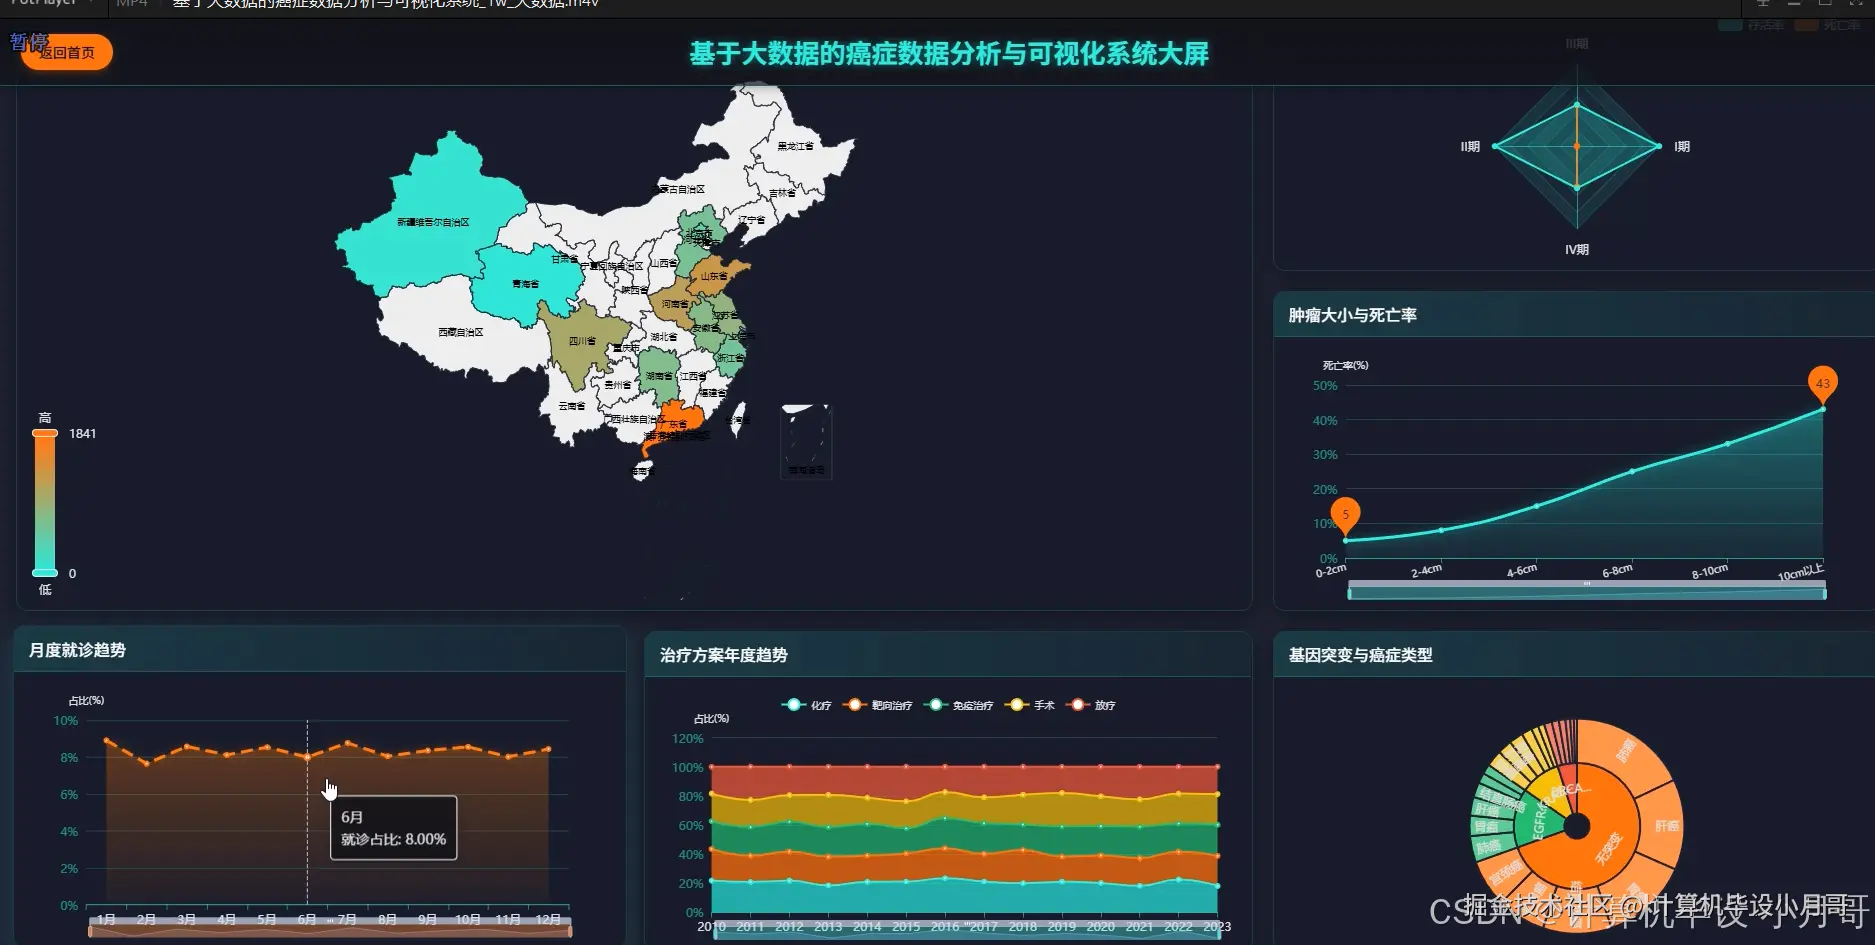Select the "5" marker on the tumor size chart
Screen dimensions: 1875x945
point(1346,514)
